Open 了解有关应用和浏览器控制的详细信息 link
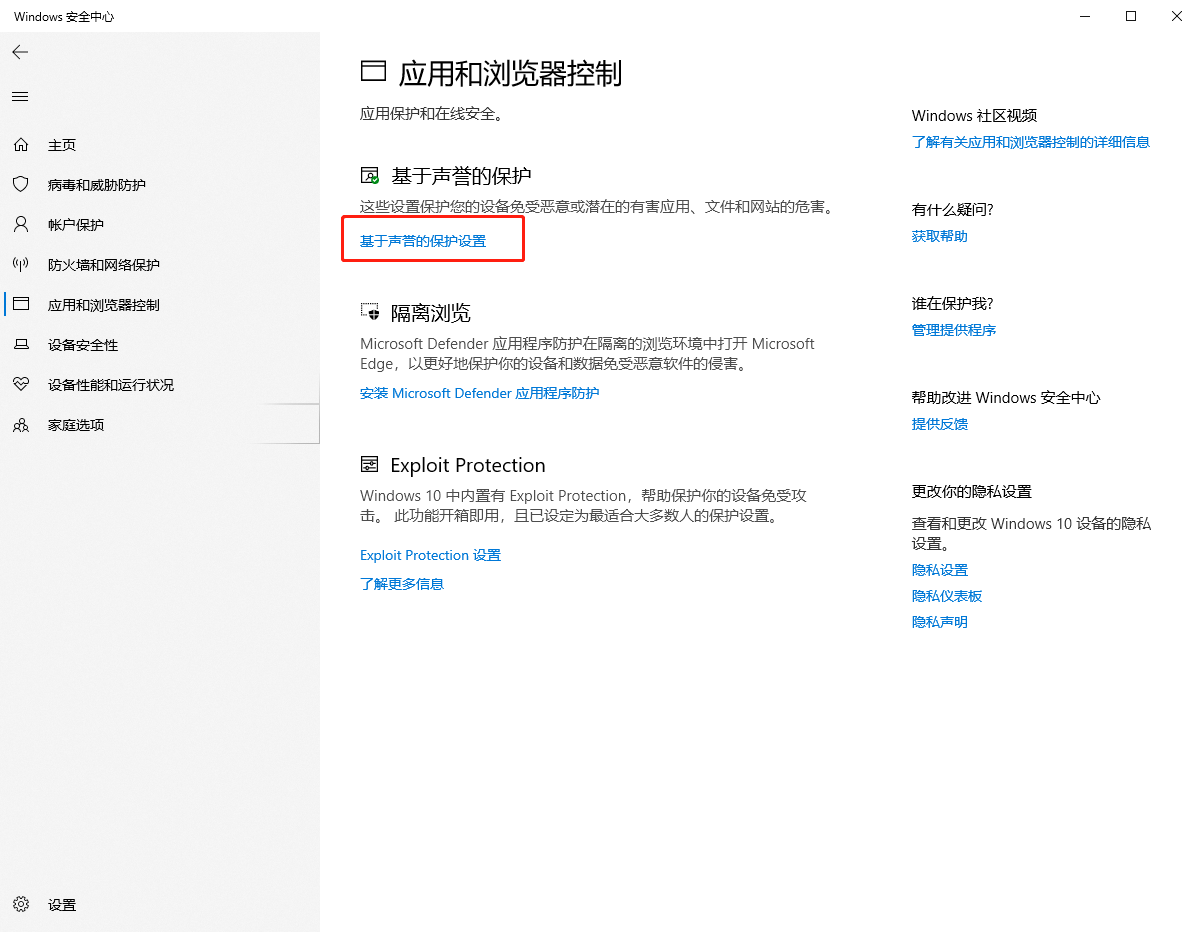The height and width of the screenshot is (932, 1200). [x=1031, y=142]
